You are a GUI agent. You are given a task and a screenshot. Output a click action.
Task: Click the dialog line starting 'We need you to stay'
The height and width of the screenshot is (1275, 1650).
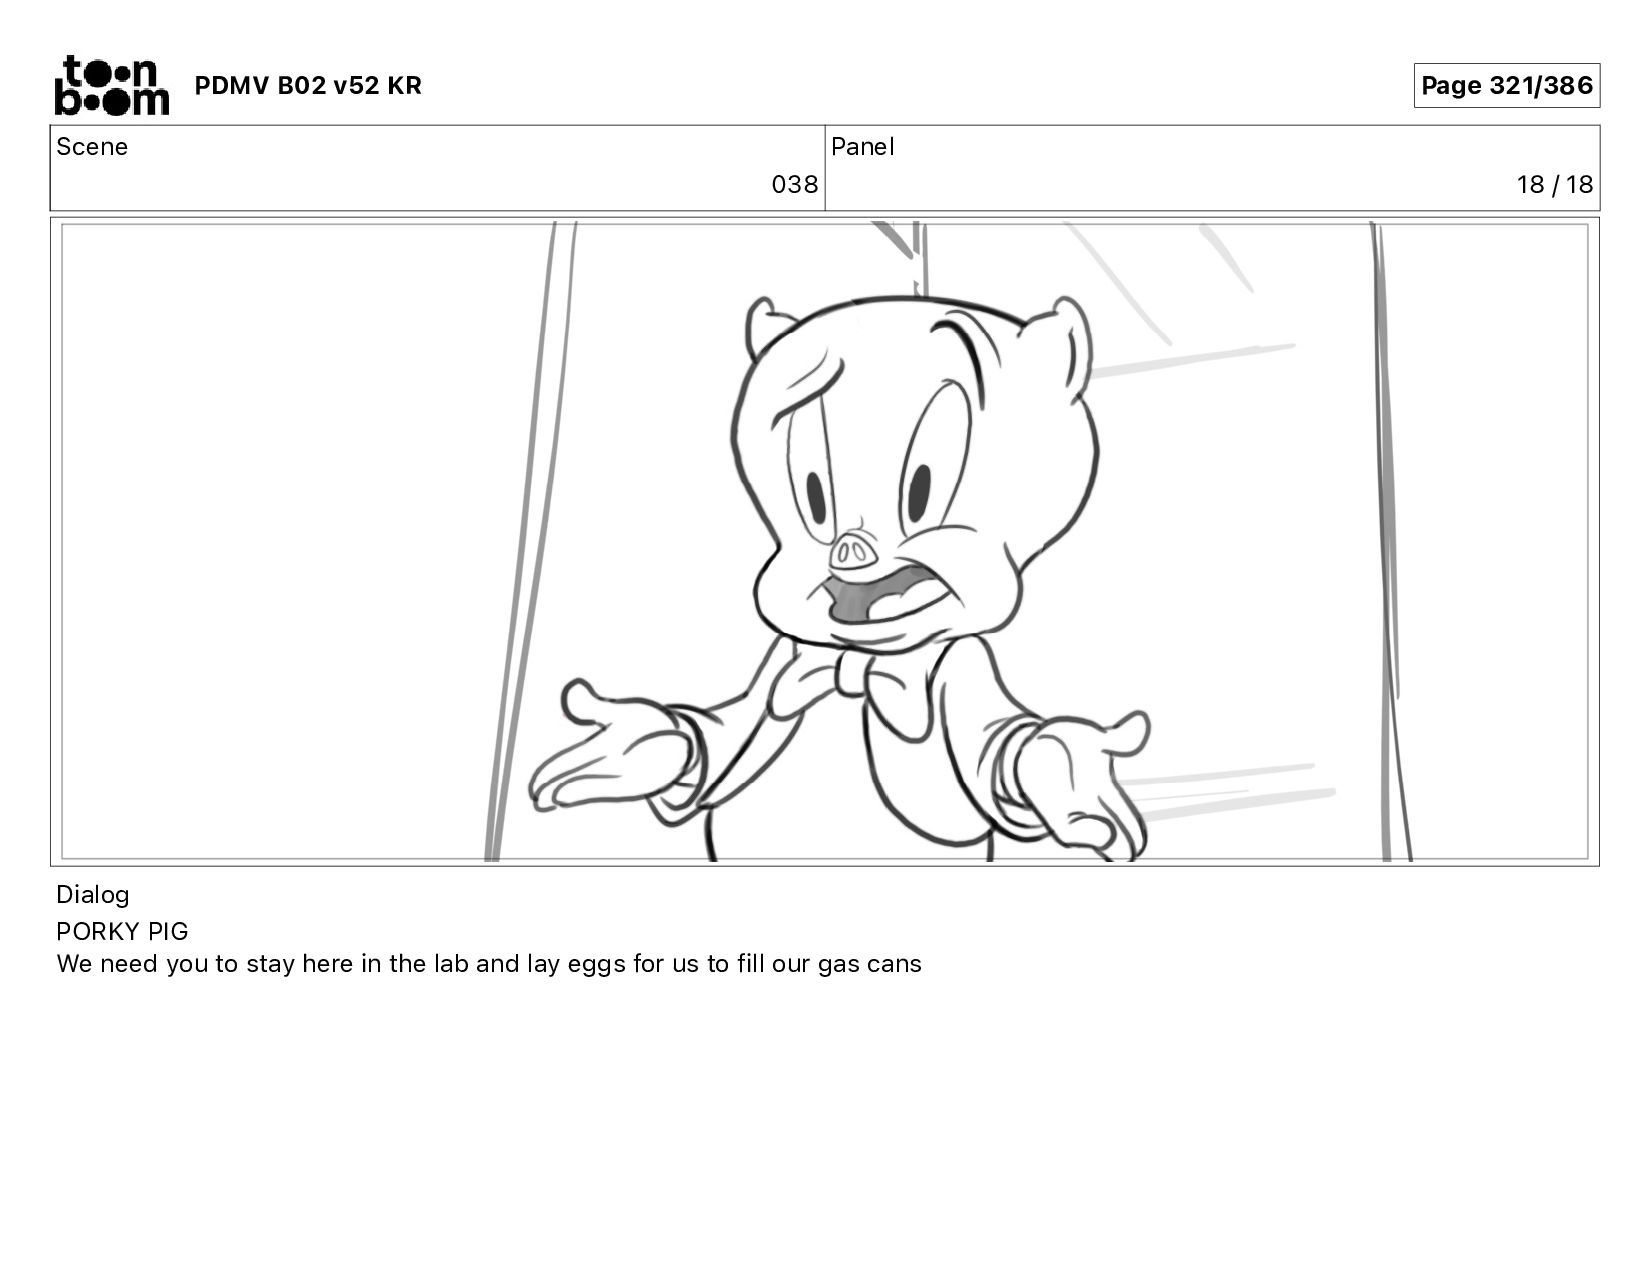(x=489, y=964)
